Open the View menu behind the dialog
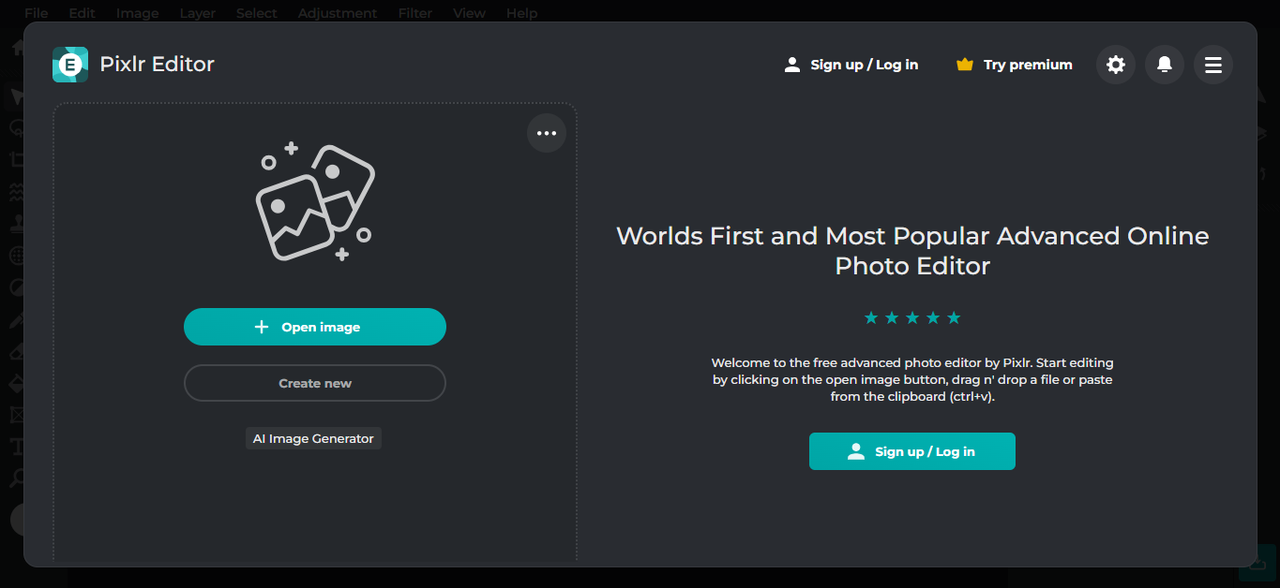Image resolution: width=1280 pixels, height=588 pixels. pyautogui.click(x=469, y=13)
